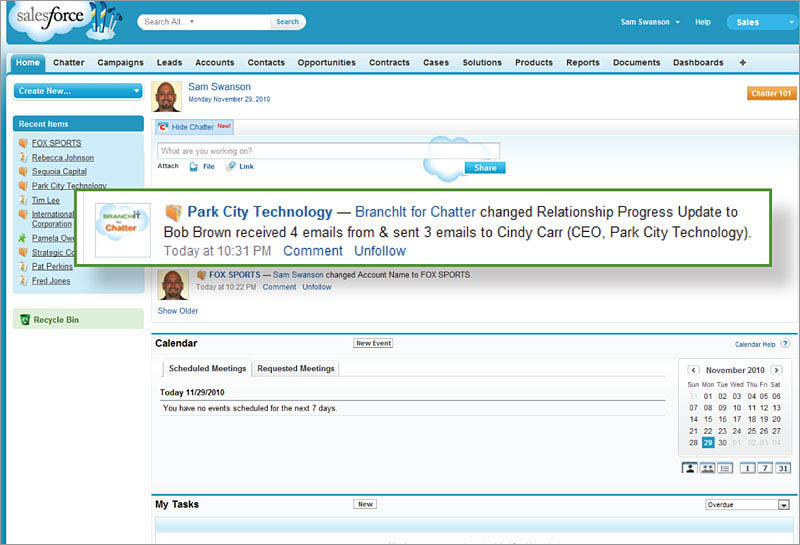
Task: Switch to Requested Meetings tab
Action: coord(296,368)
